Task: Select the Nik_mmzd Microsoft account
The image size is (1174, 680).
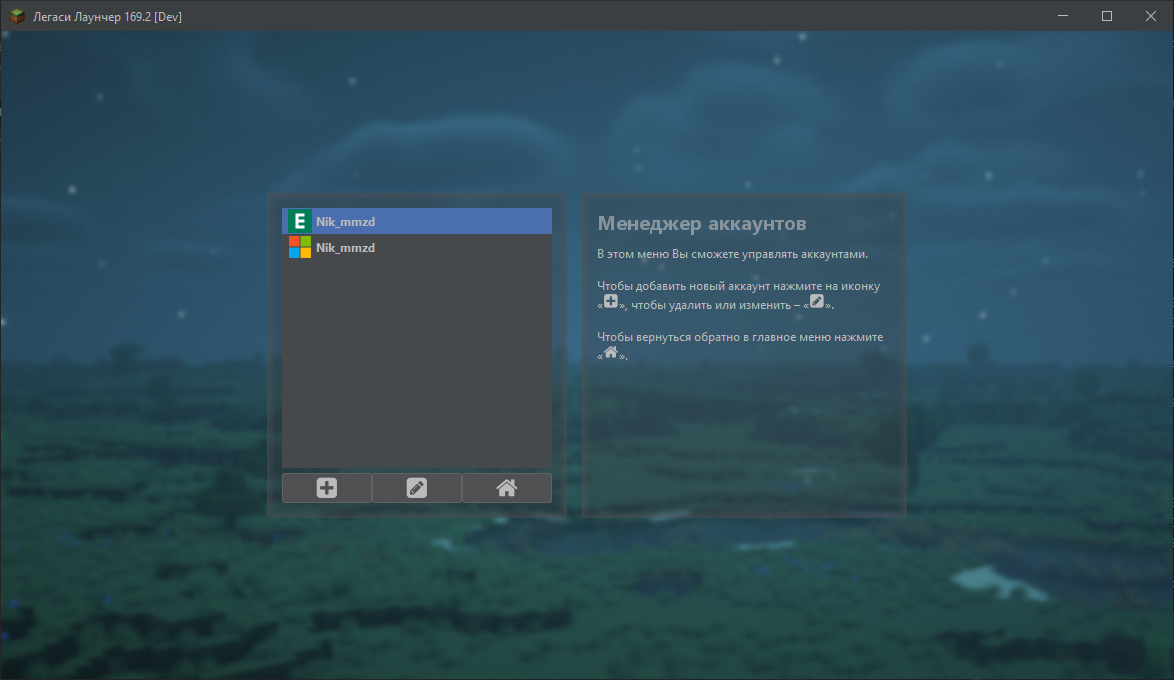Action: (x=417, y=247)
